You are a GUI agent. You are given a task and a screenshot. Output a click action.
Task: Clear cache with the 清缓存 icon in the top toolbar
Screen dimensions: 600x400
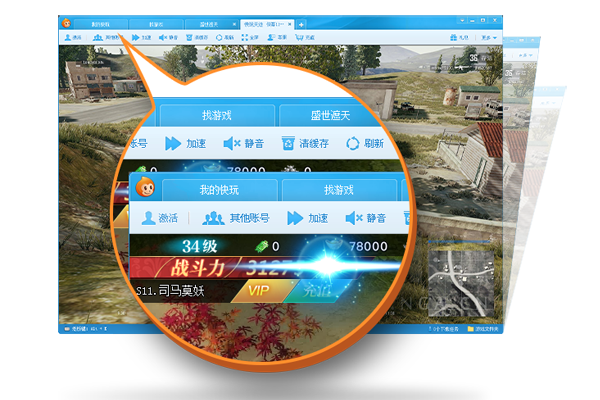[x=189, y=37]
